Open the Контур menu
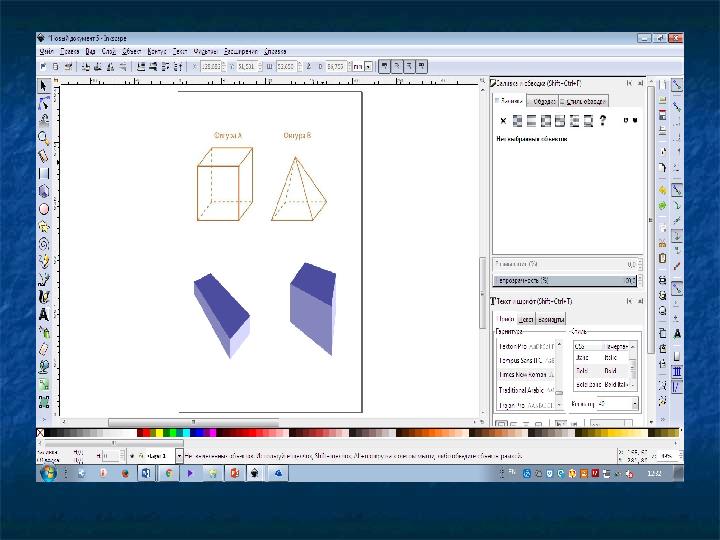Image resolution: width=720 pixels, height=540 pixels. [x=157, y=51]
